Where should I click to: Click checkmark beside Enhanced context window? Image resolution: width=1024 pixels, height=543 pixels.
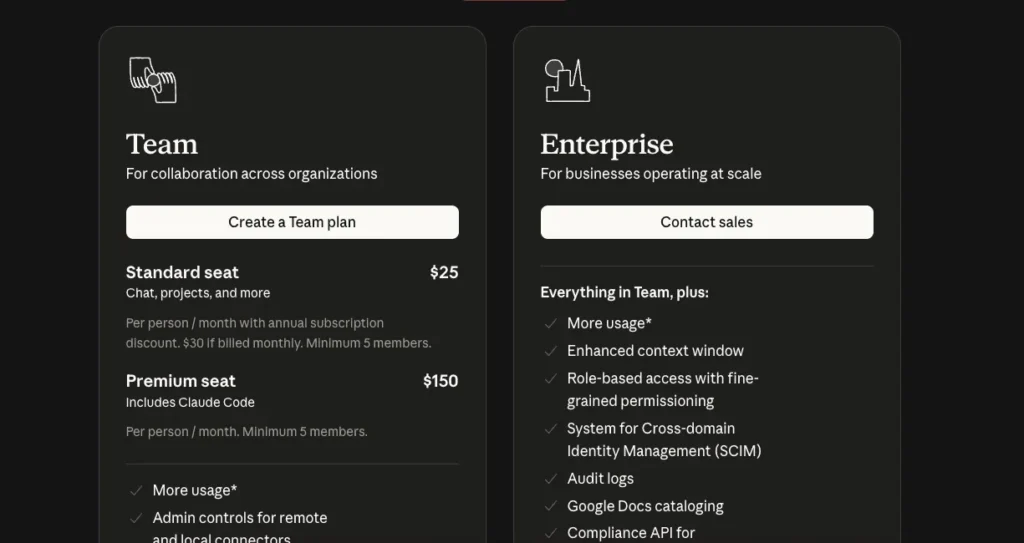point(550,351)
